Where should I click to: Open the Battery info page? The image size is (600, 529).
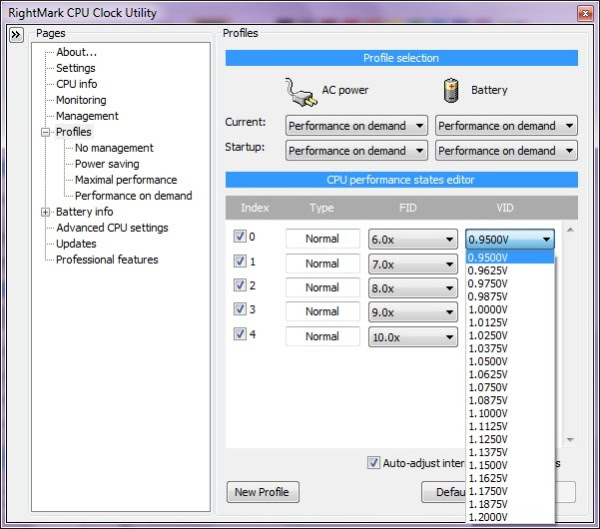pos(85,212)
